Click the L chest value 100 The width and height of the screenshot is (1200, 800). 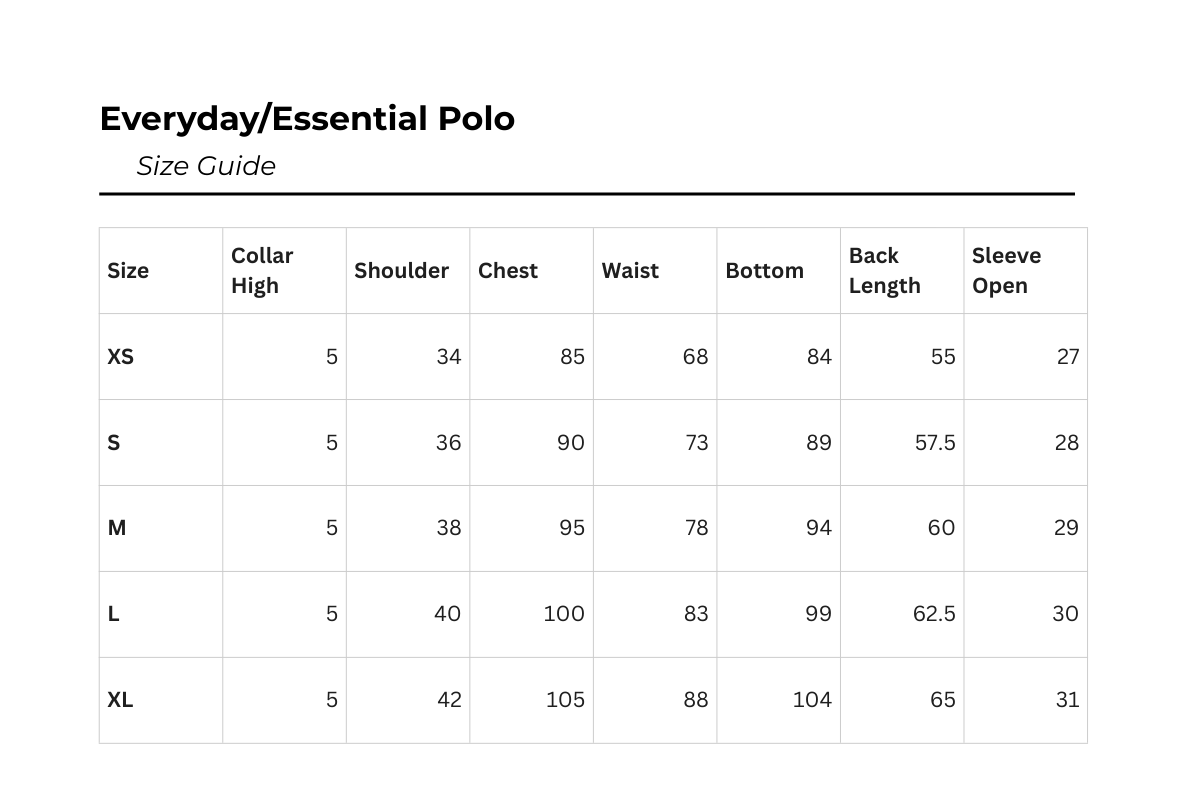pyautogui.click(x=564, y=614)
